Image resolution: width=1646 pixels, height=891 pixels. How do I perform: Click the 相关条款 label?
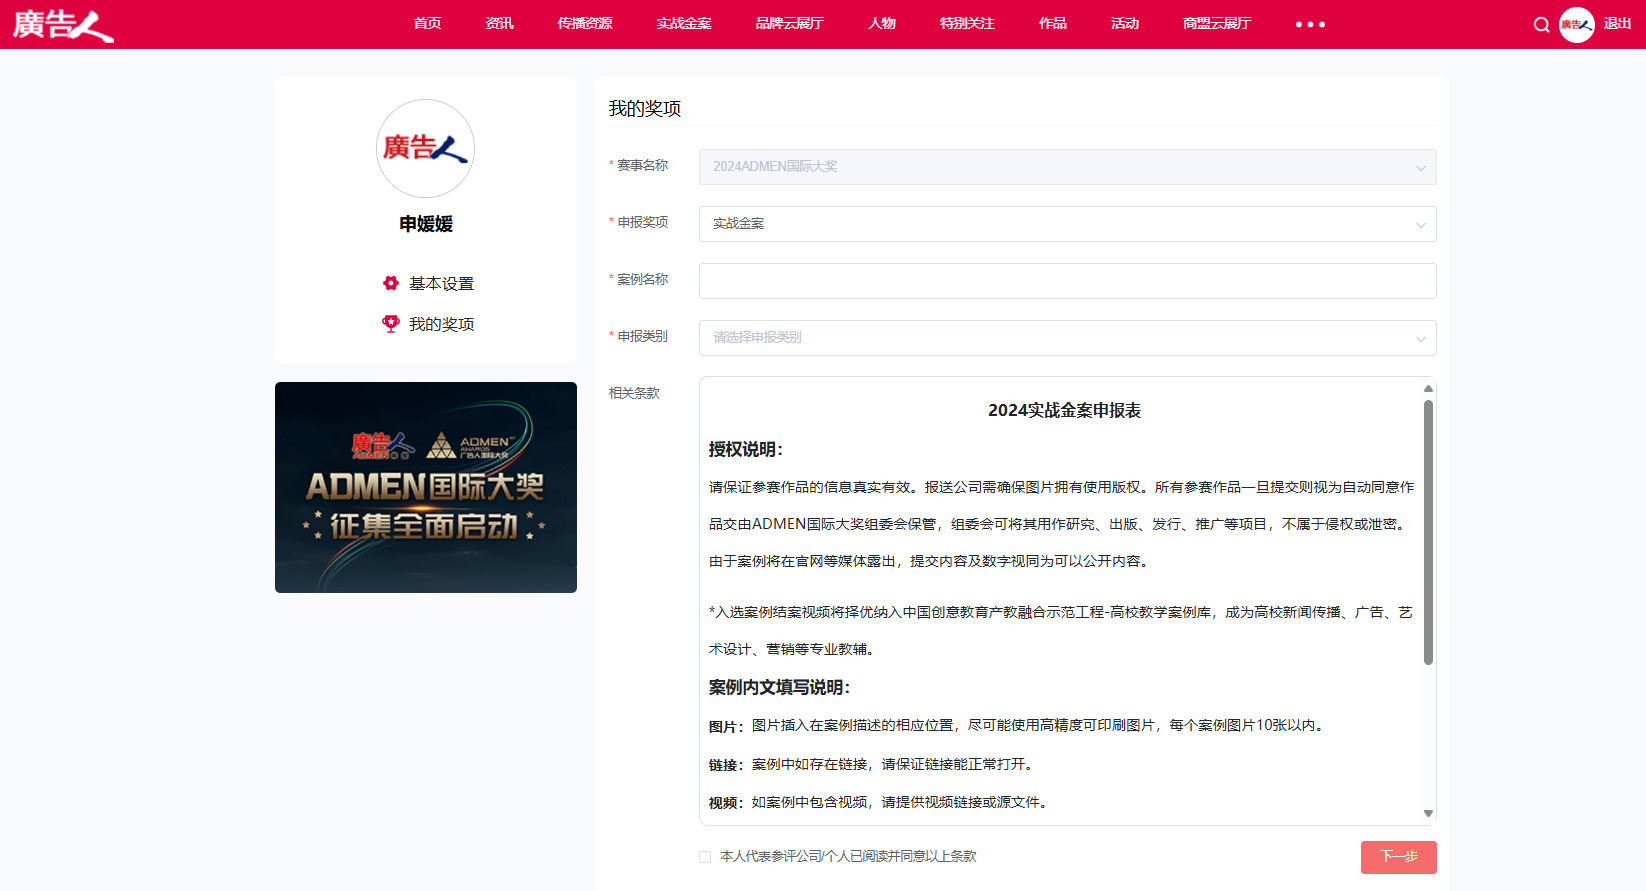(x=634, y=393)
